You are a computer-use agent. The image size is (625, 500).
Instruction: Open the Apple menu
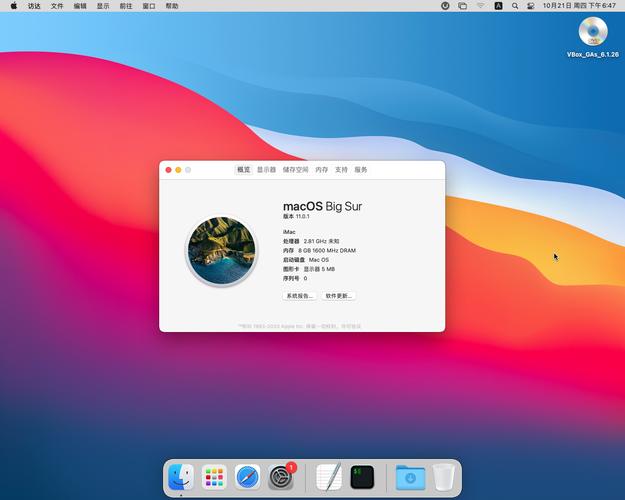coord(14,6)
